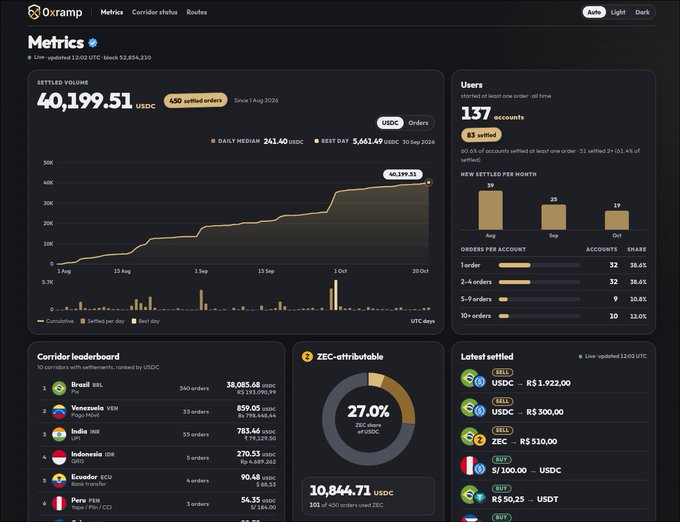Click the 40,199.51 settled volume value
The width and height of the screenshot is (680, 522).
click(x=85, y=101)
